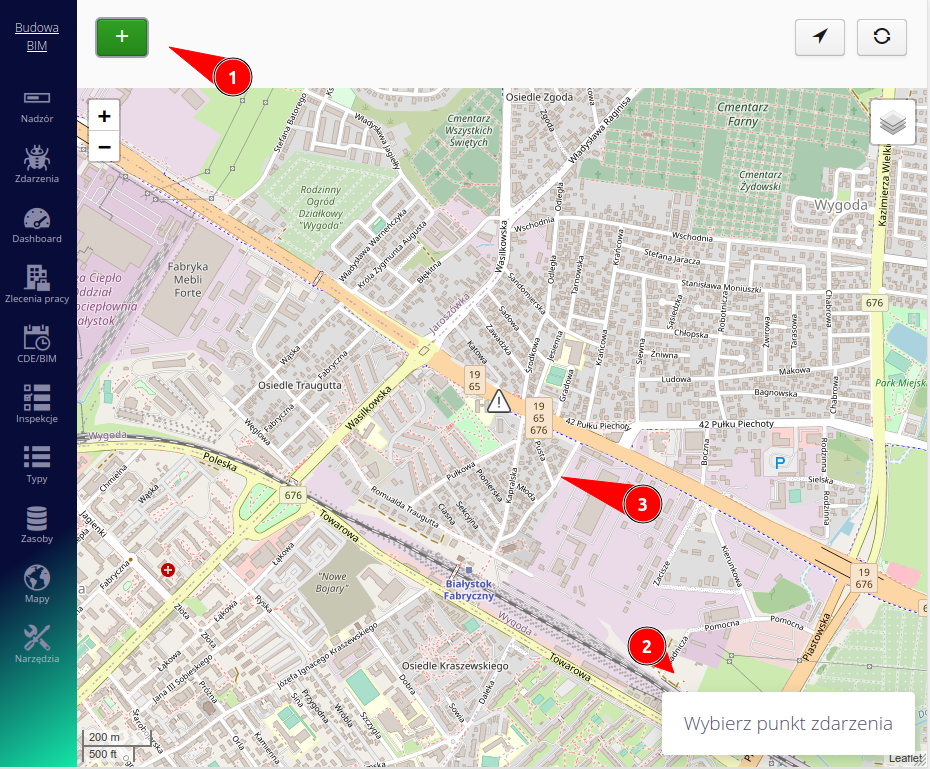Image resolution: width=930 pixels, height=769 pixels.
Task: Open Zlecenia pracy in sidebar
Action: 37,286
